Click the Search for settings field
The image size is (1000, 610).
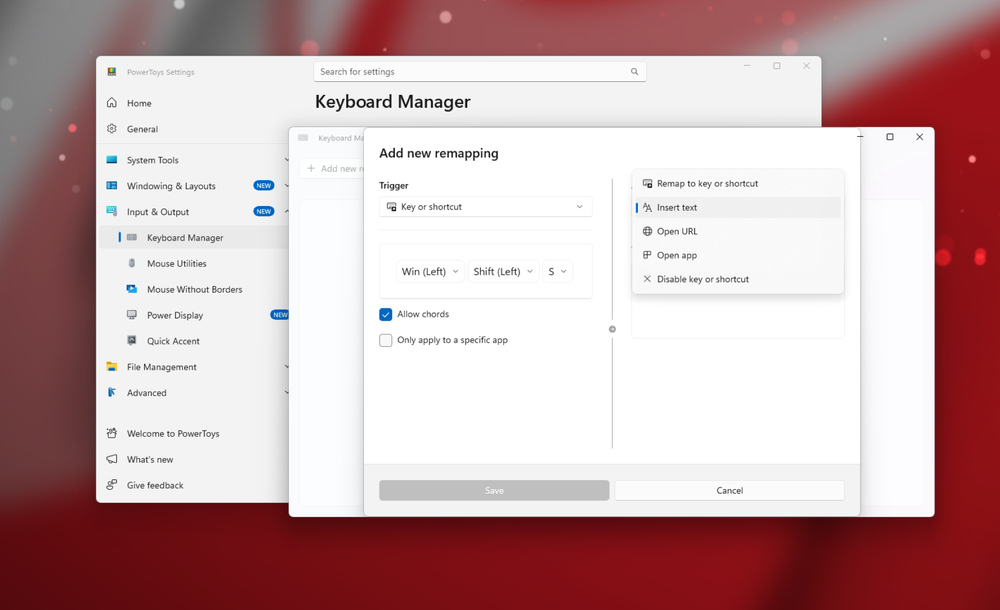480,71
